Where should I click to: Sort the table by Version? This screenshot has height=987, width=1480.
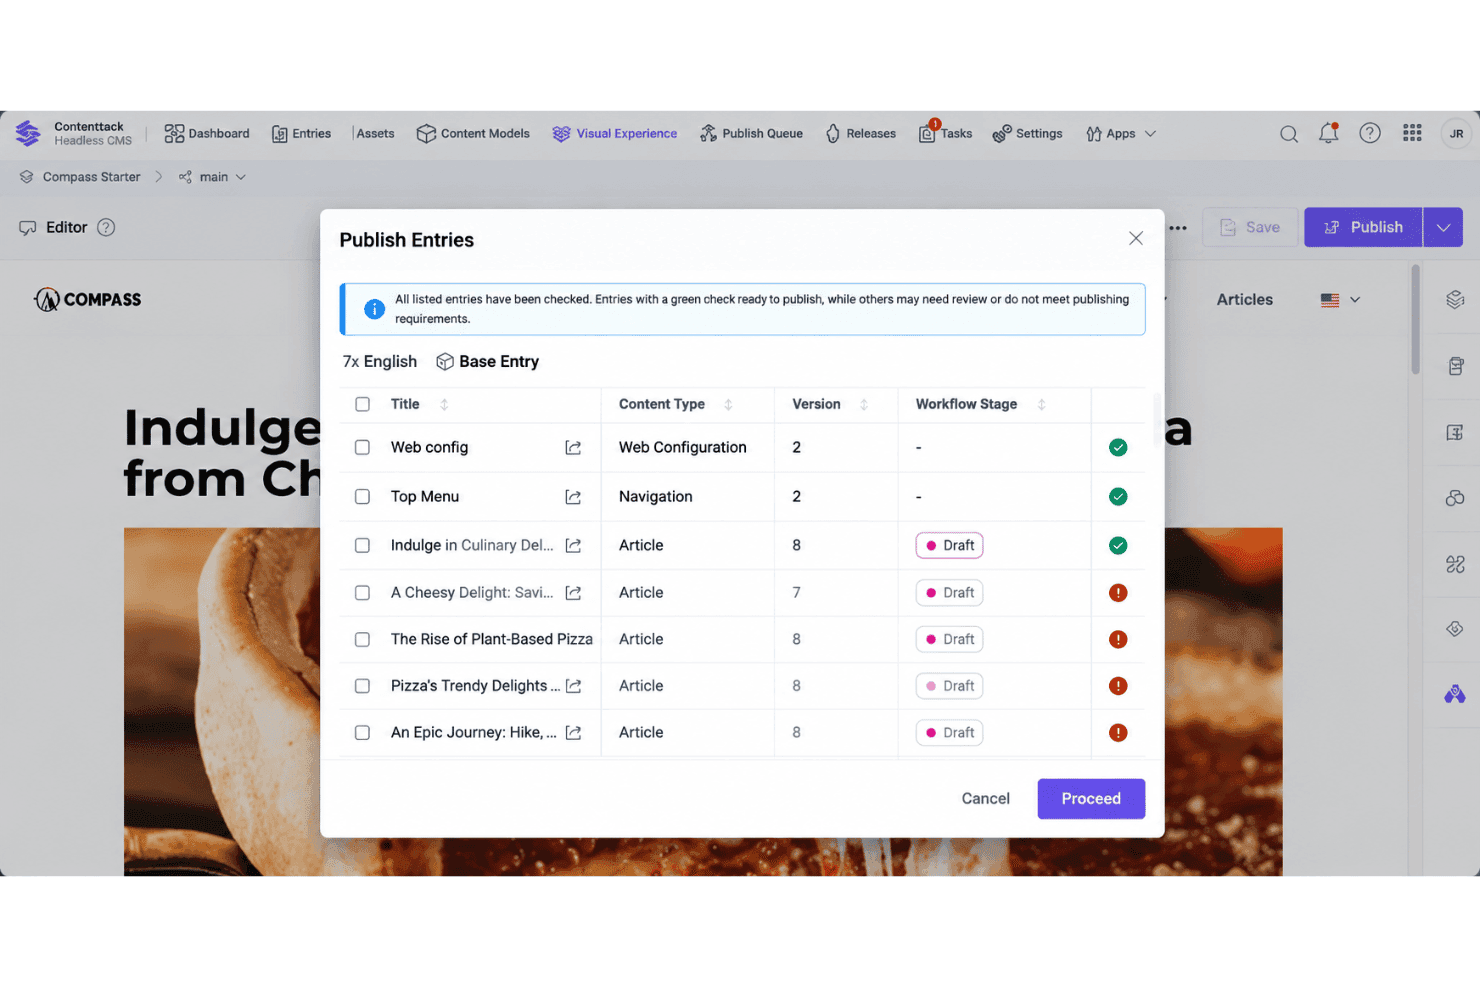864,404
